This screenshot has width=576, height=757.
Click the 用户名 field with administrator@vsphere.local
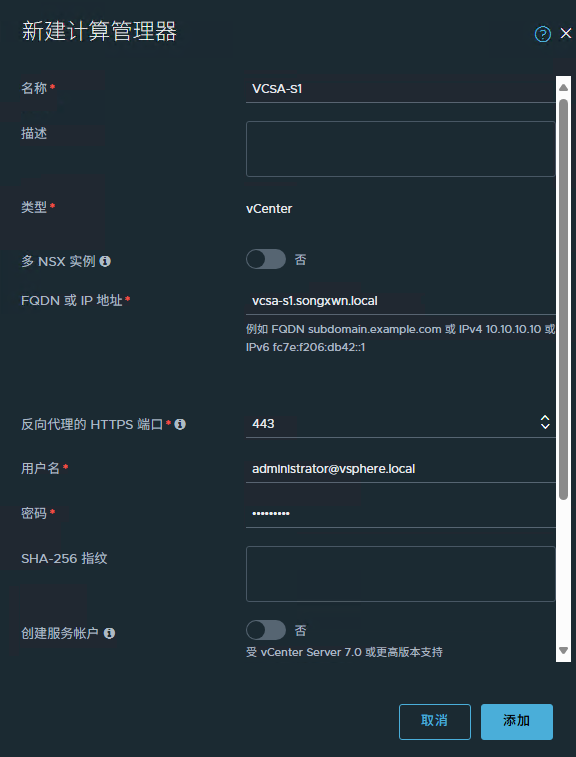[401, 469]
